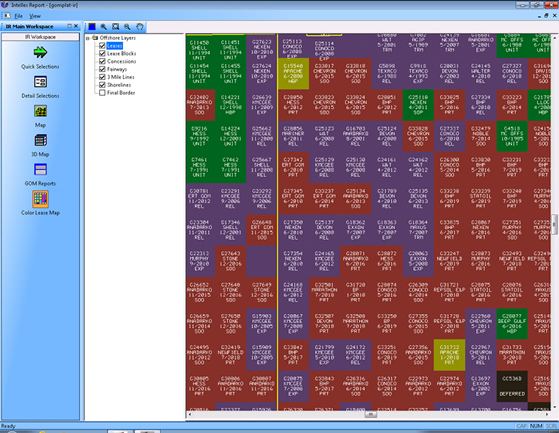This screenshot has height=433, width=559.
Task: Click the black GC536D DEFERRED block
Action: pos(512,386)
